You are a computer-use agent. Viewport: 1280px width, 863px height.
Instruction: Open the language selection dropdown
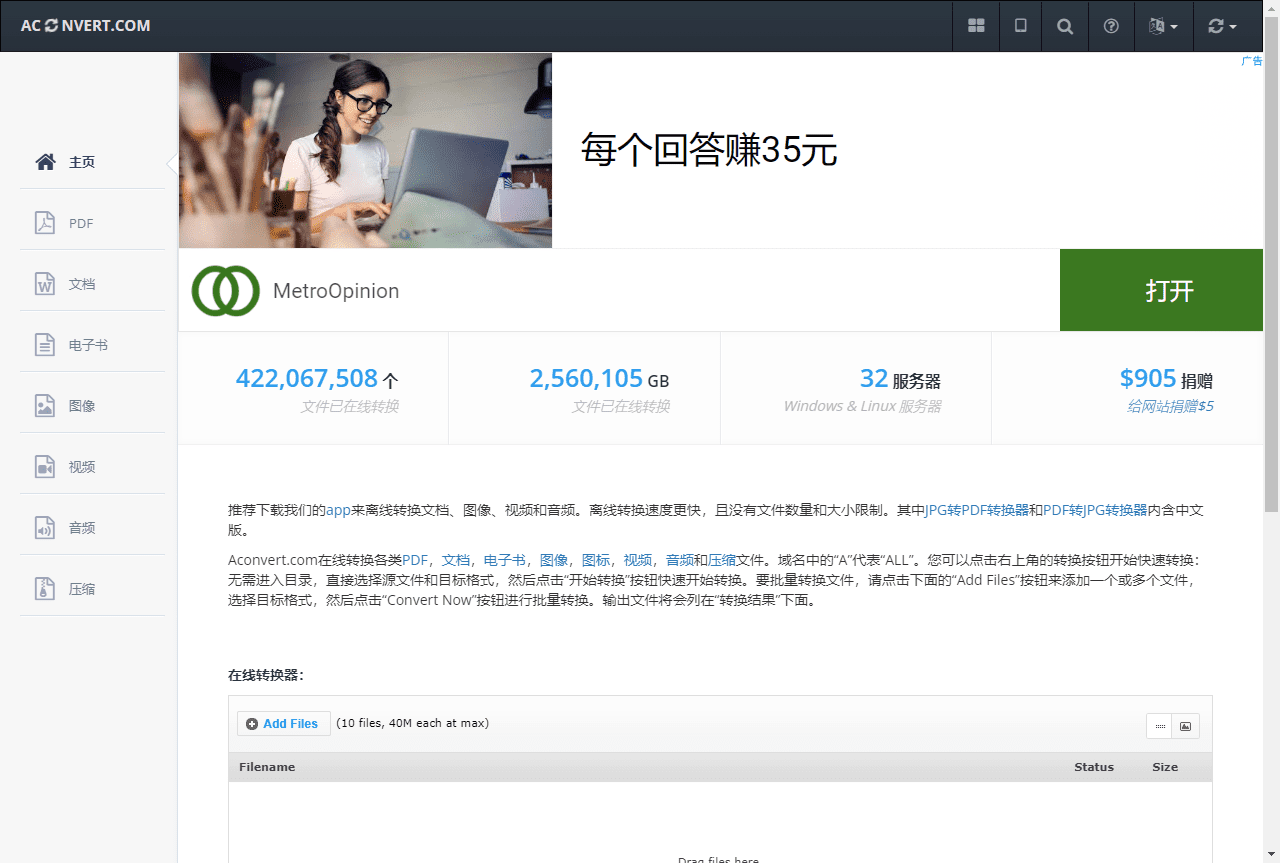click(x=1163, y=26)
